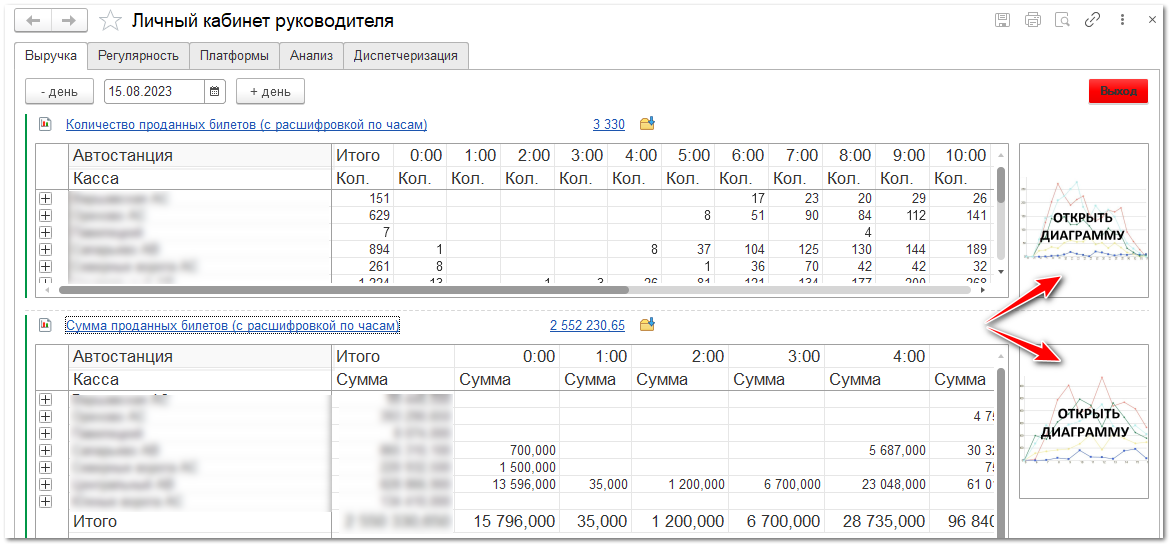Open the calendar picker in the date field
Screen dimensions: 1172x547
coord(215,92)
